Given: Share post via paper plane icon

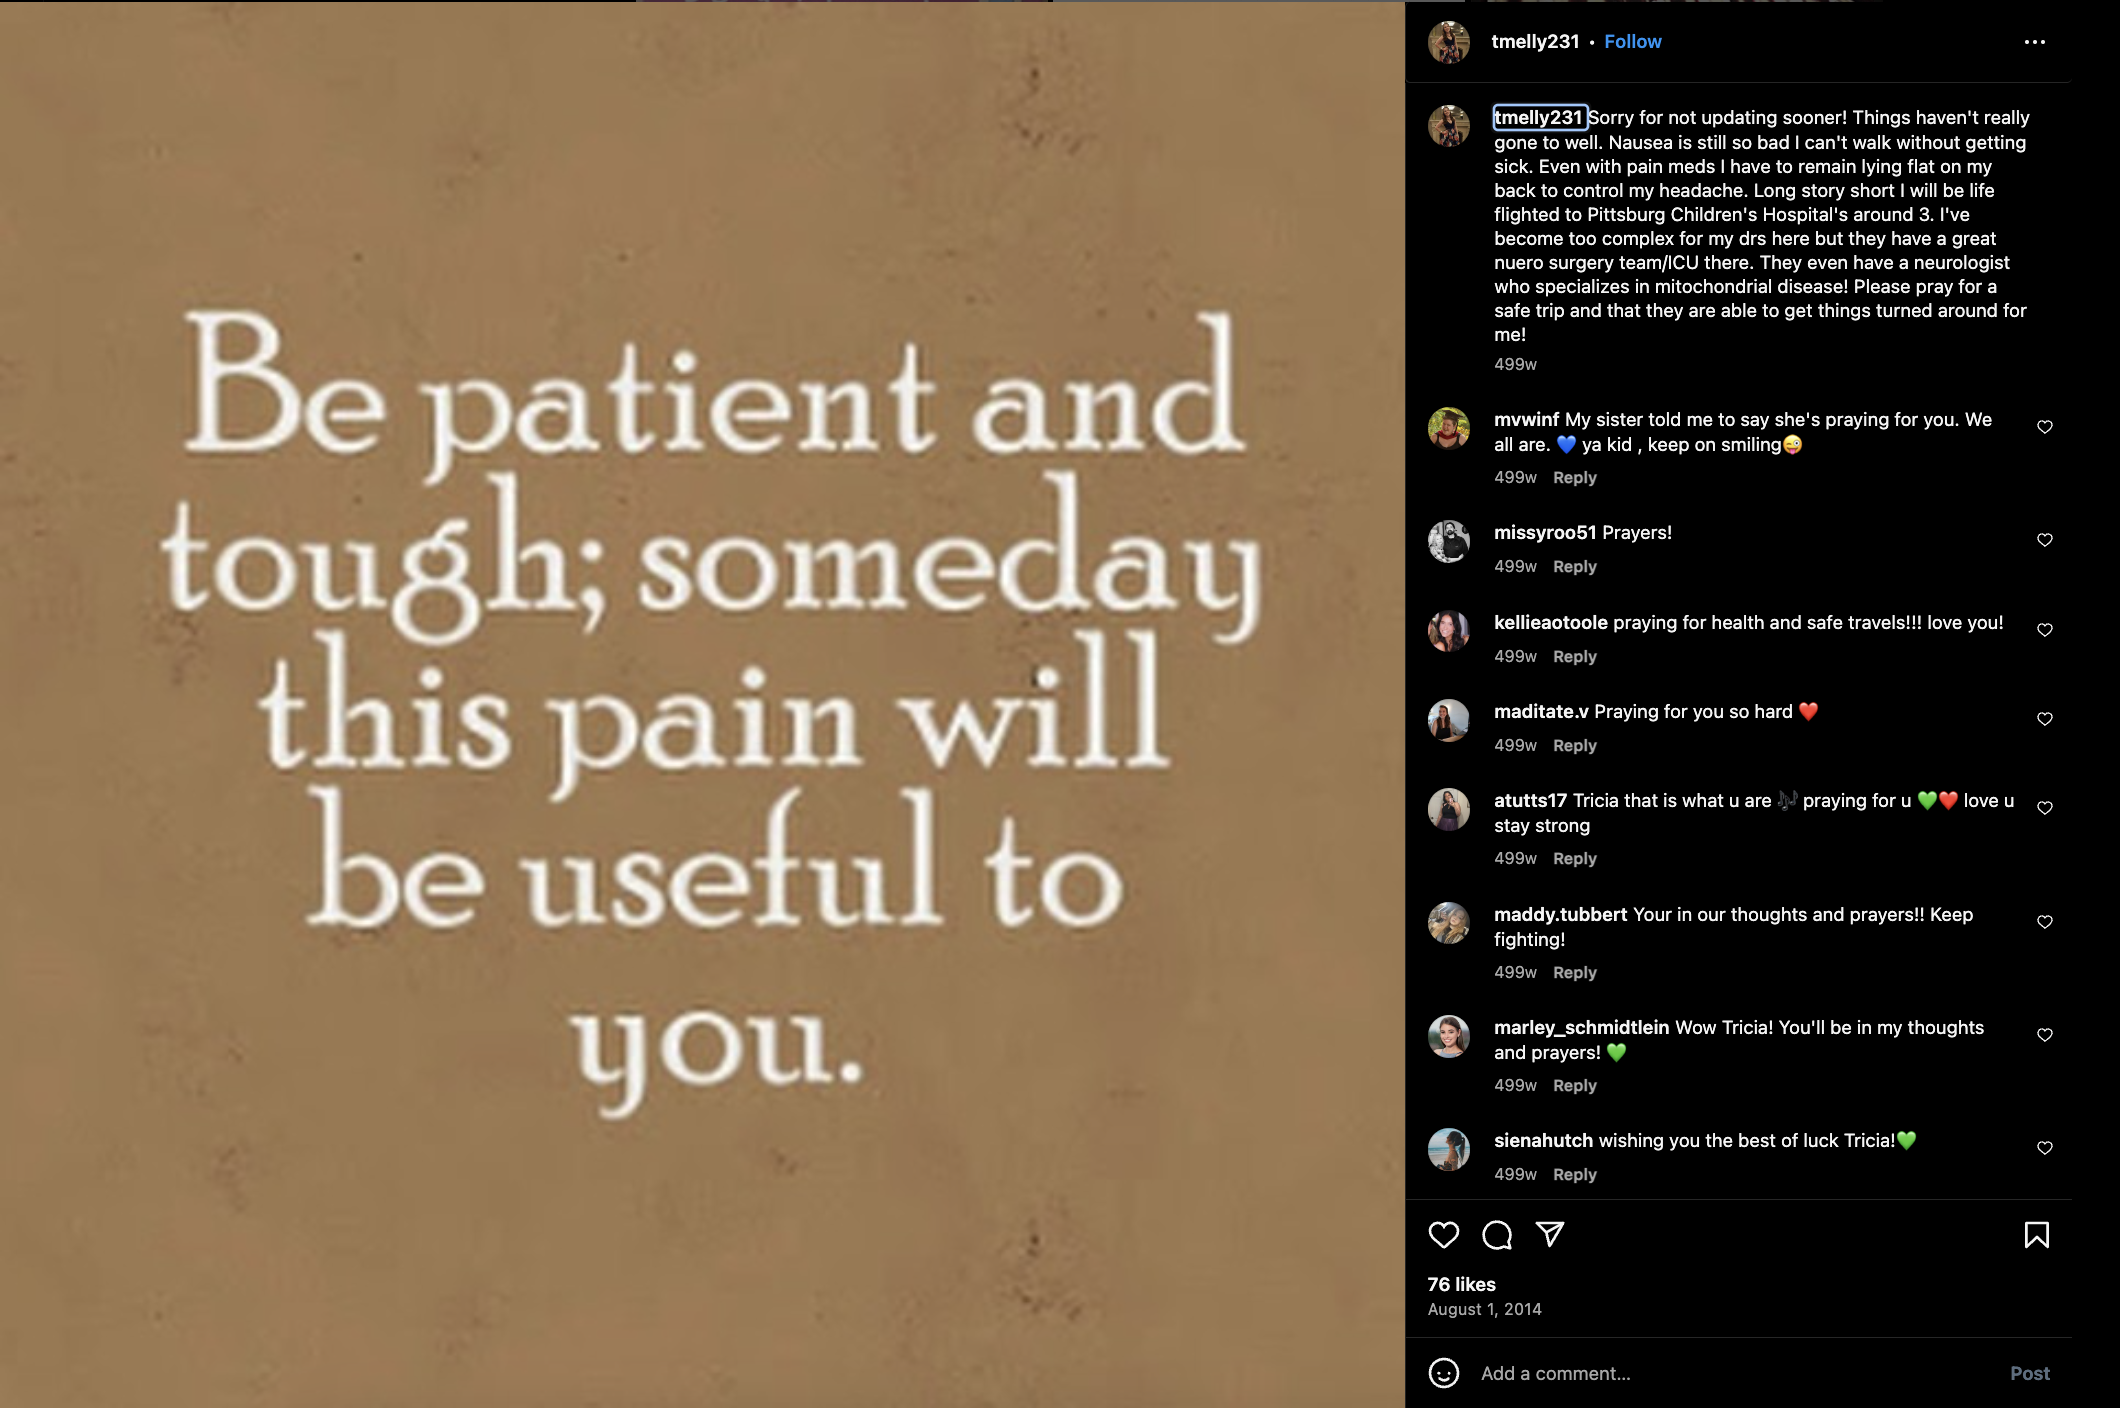Looking at the screenshot, I should (1550, 1234).
